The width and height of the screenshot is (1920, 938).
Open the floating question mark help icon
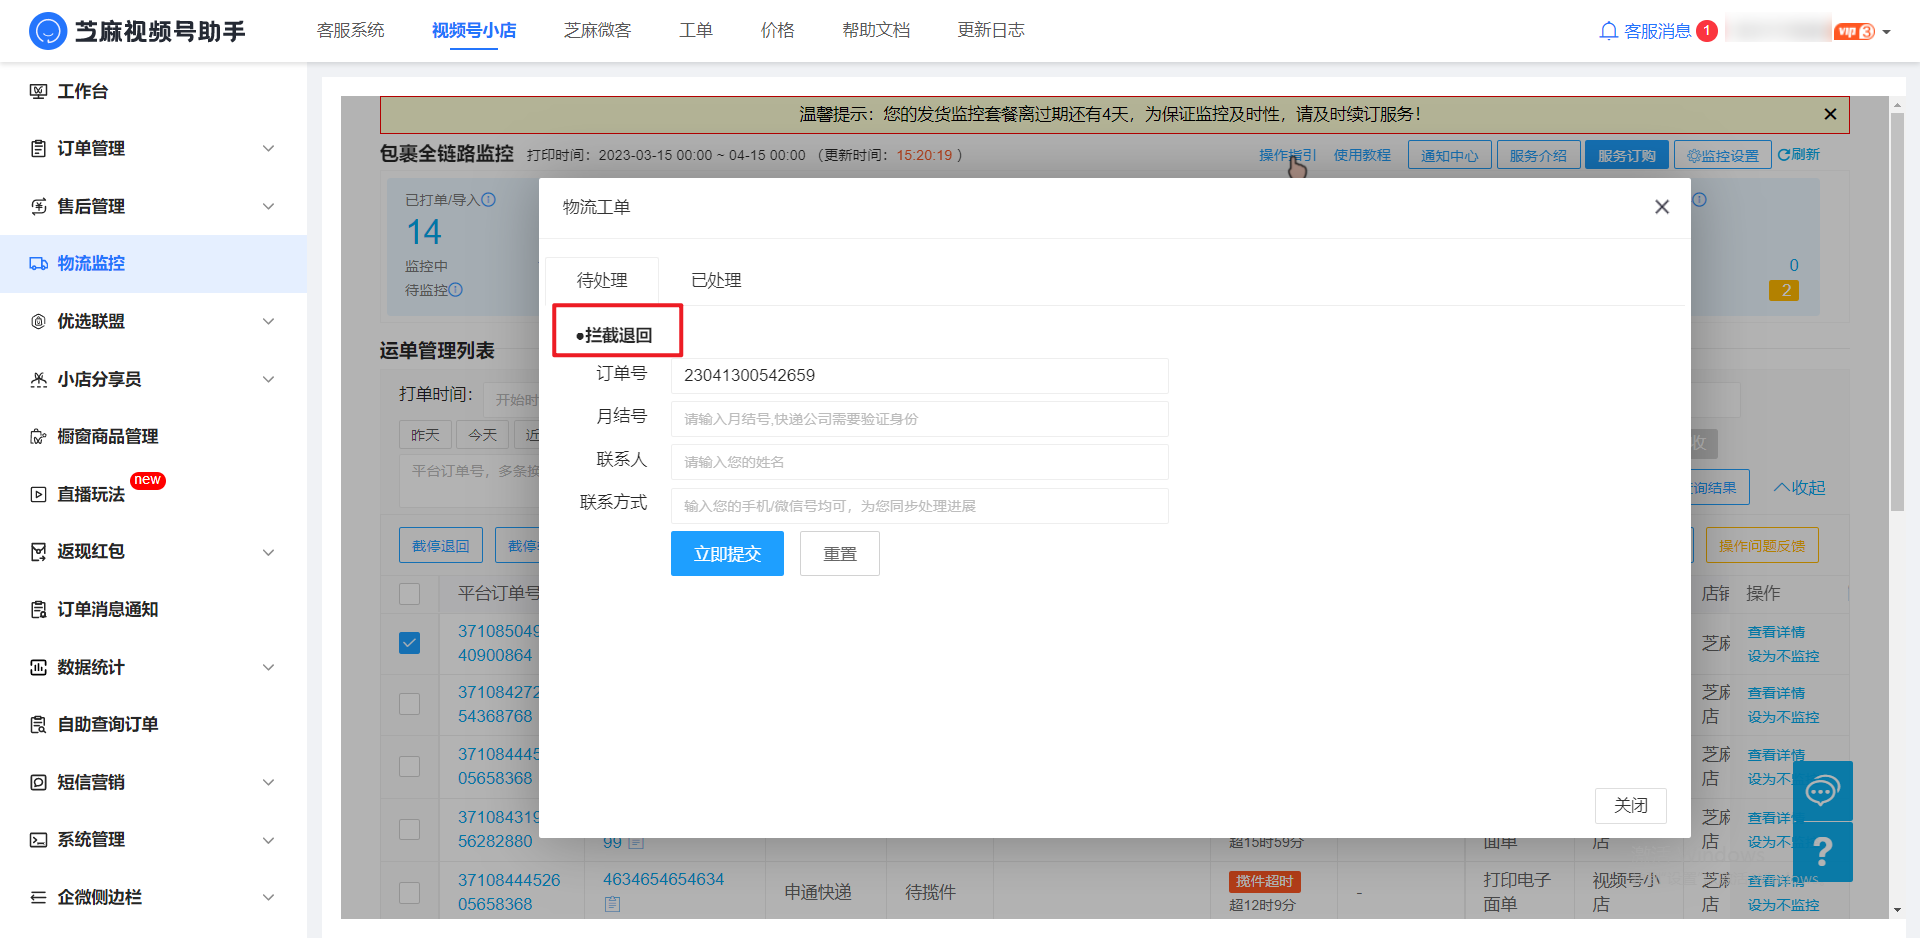point(1822,852)
